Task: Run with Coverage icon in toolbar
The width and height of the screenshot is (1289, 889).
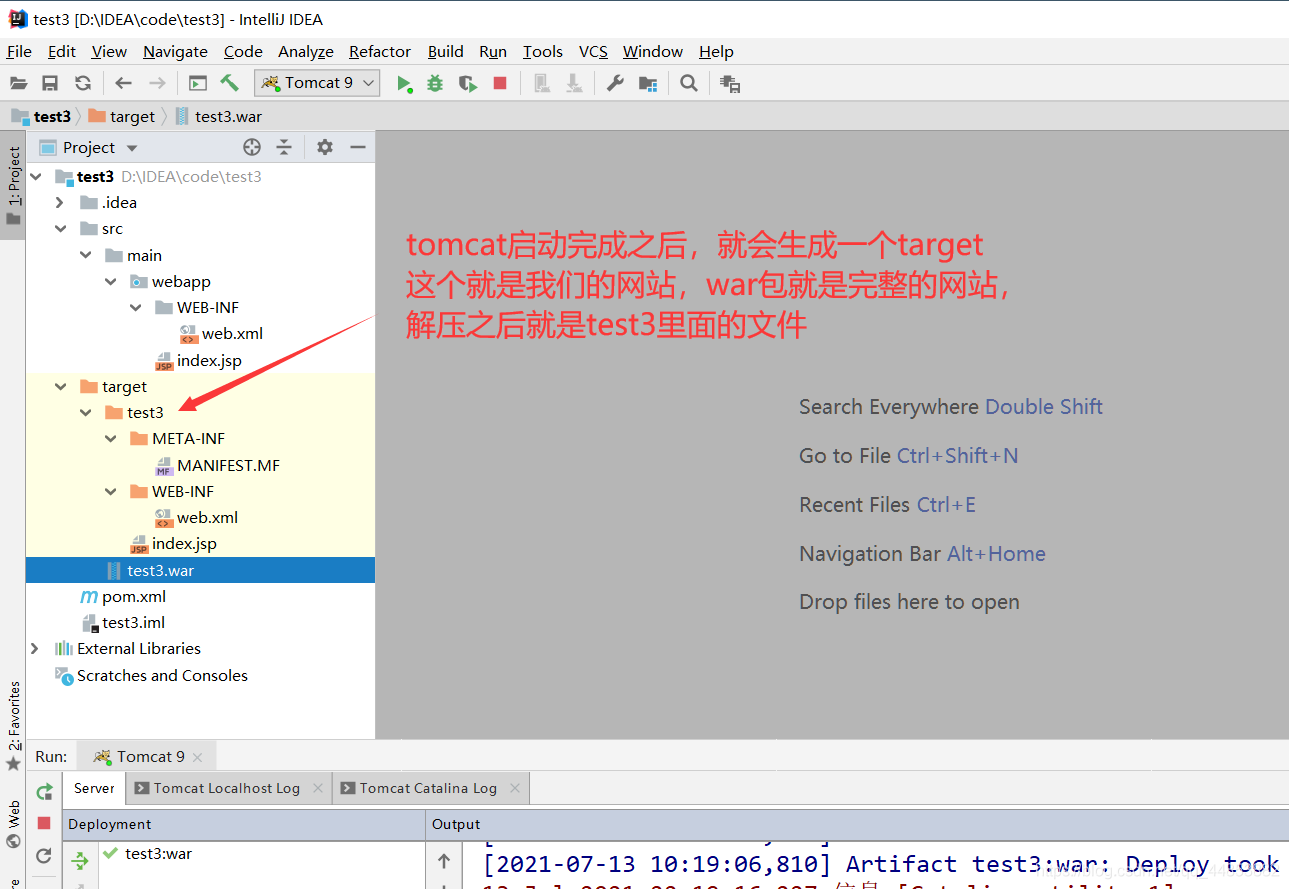Action: click(468, 83)
